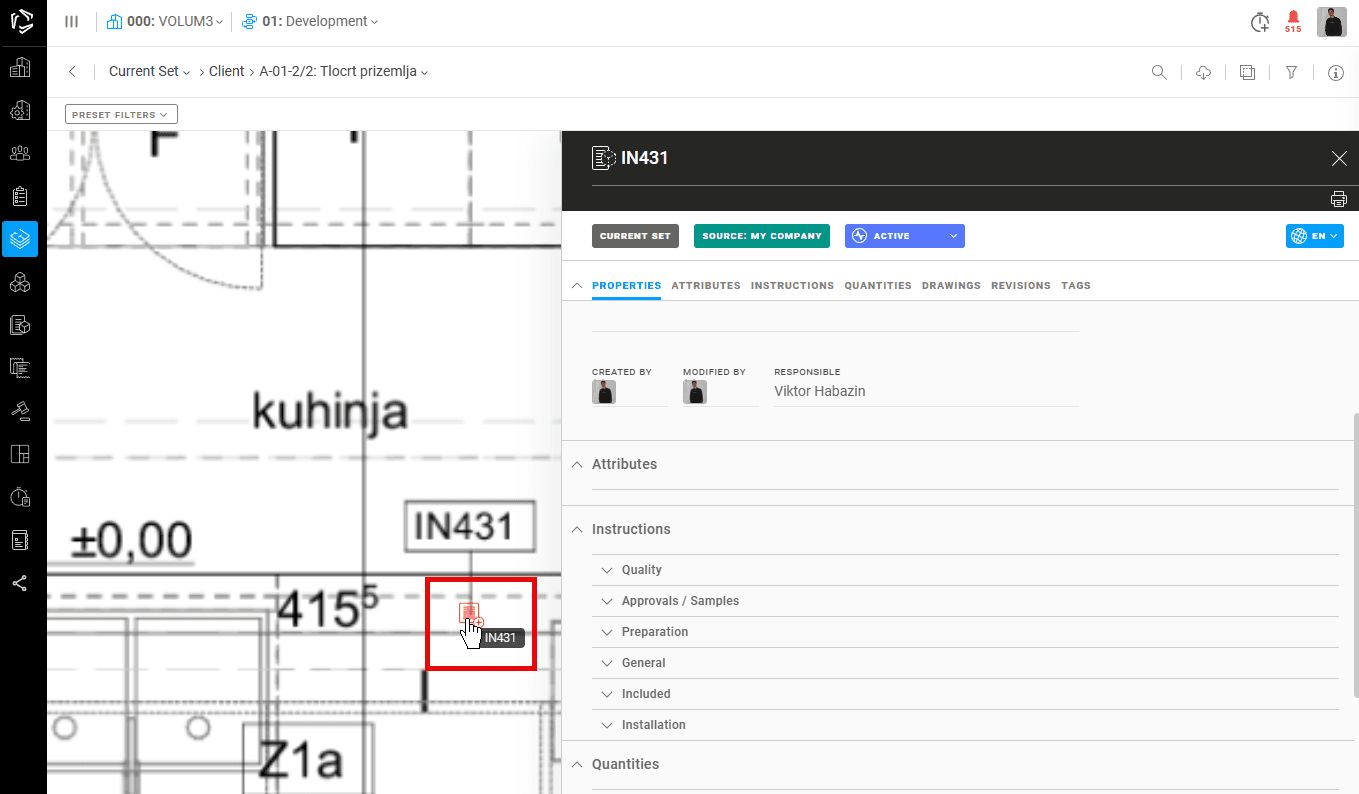The width and height of the screenshot is (1359, 794).
Task: Open the Preset Filters dropdown
Action: click(121, 115)
